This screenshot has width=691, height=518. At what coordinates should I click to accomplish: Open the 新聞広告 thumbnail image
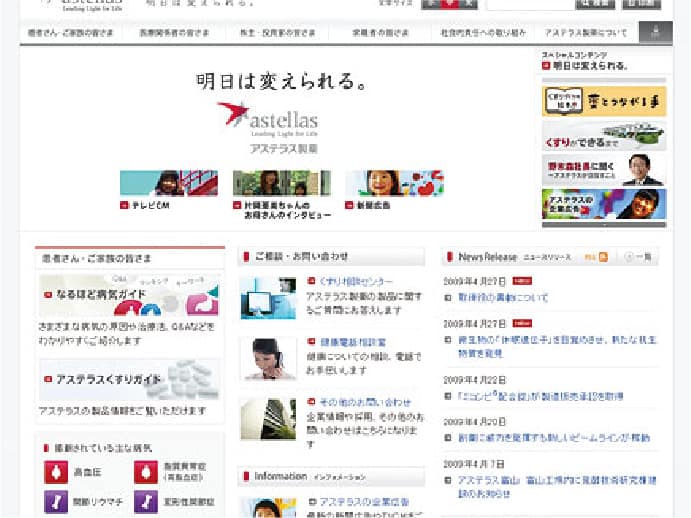pos(394,183)
